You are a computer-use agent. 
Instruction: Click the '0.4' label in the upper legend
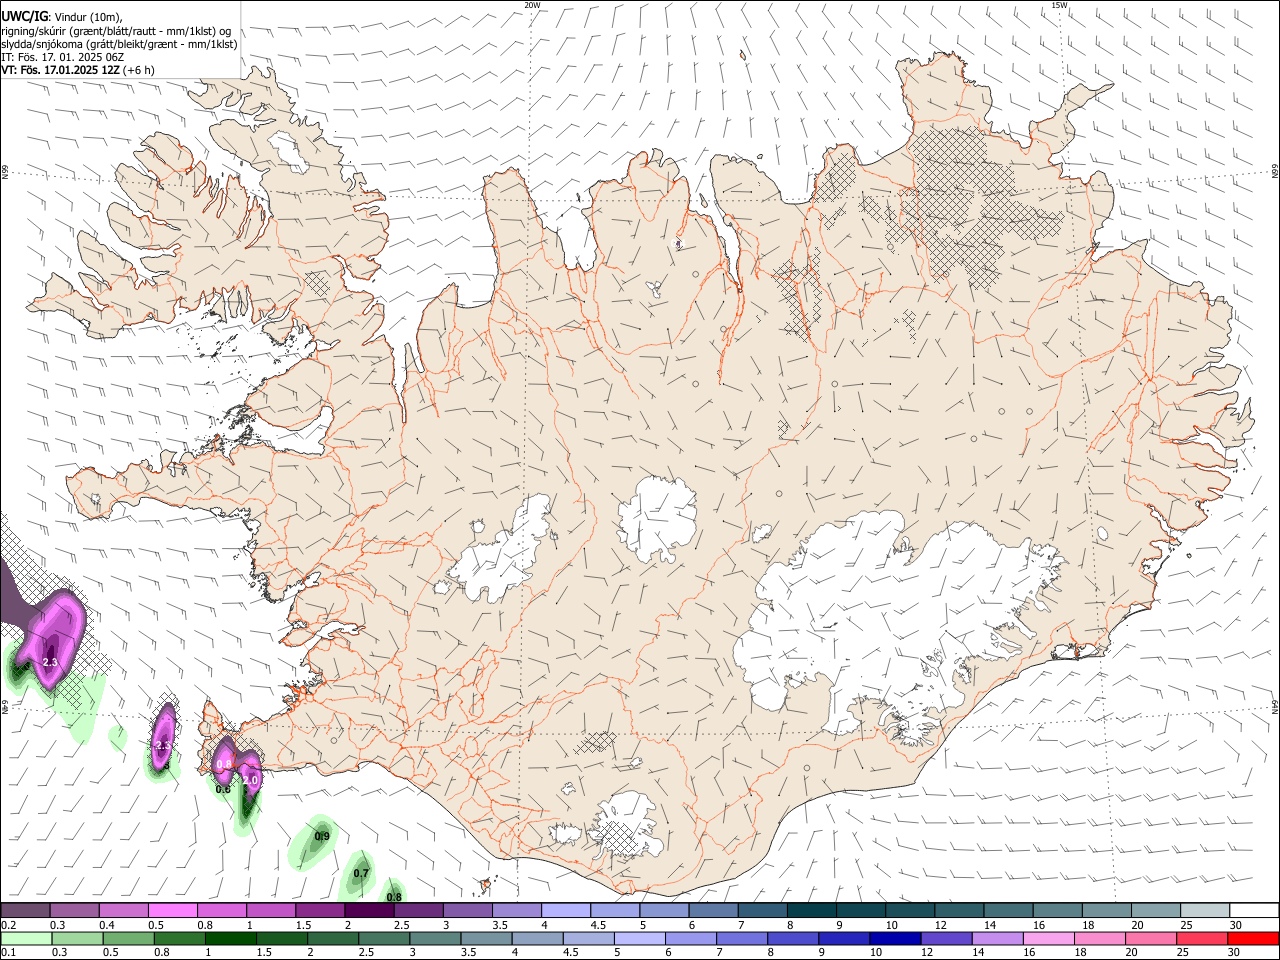[107, 925]
